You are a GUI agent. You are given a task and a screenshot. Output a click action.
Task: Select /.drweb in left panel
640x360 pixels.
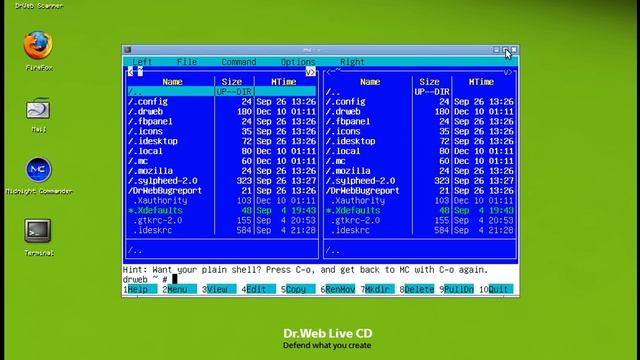click(x=222, y=111)
